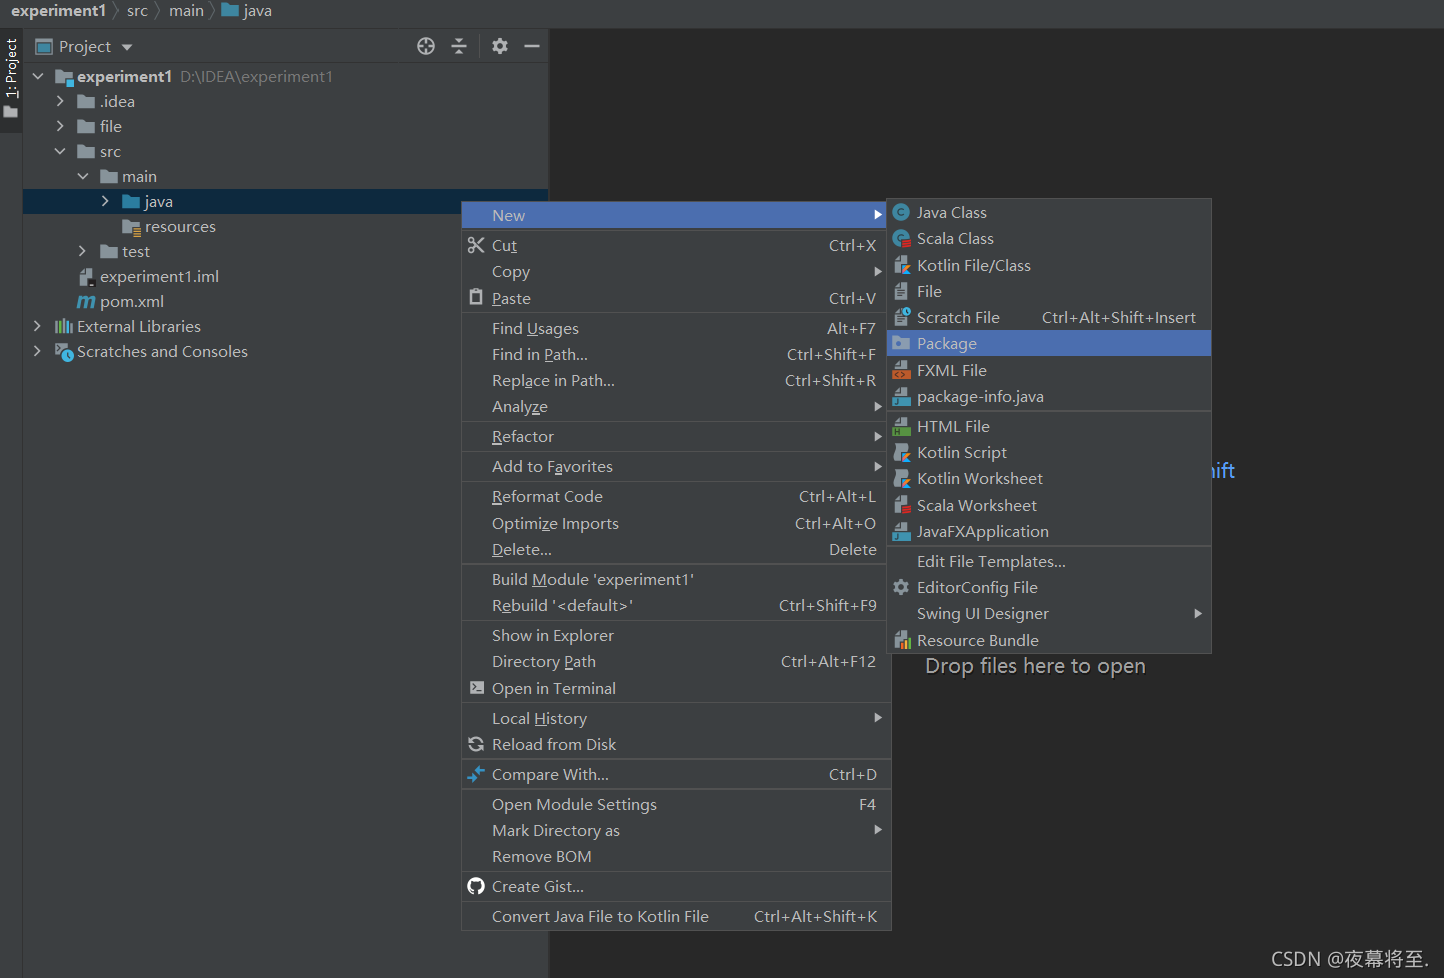Click the Kotlin File/Class icon
Image resolution: width=1444 pixels, height=978 pixels.
point(901,265)
